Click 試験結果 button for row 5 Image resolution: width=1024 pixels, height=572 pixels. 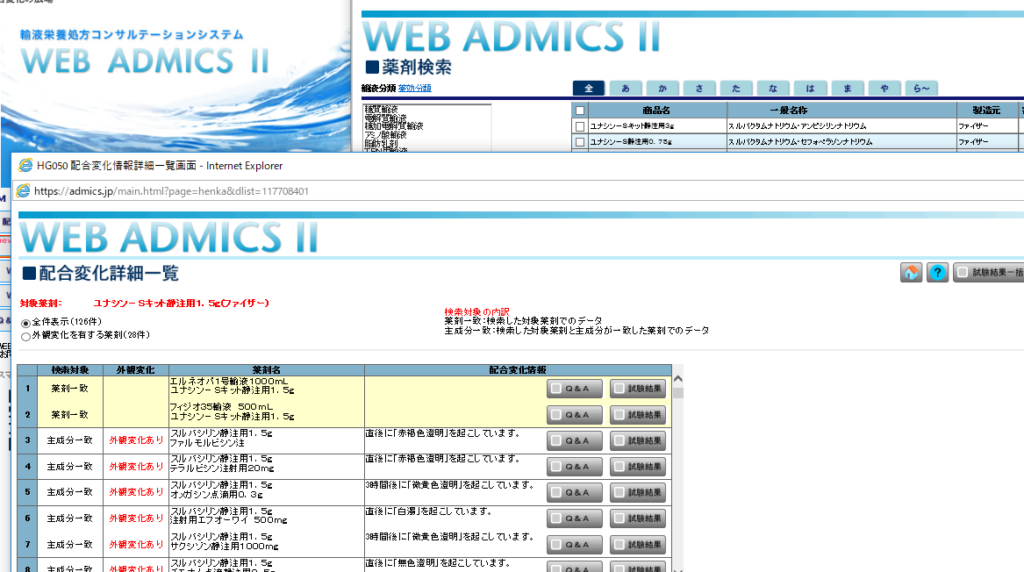tap(638, 492)
